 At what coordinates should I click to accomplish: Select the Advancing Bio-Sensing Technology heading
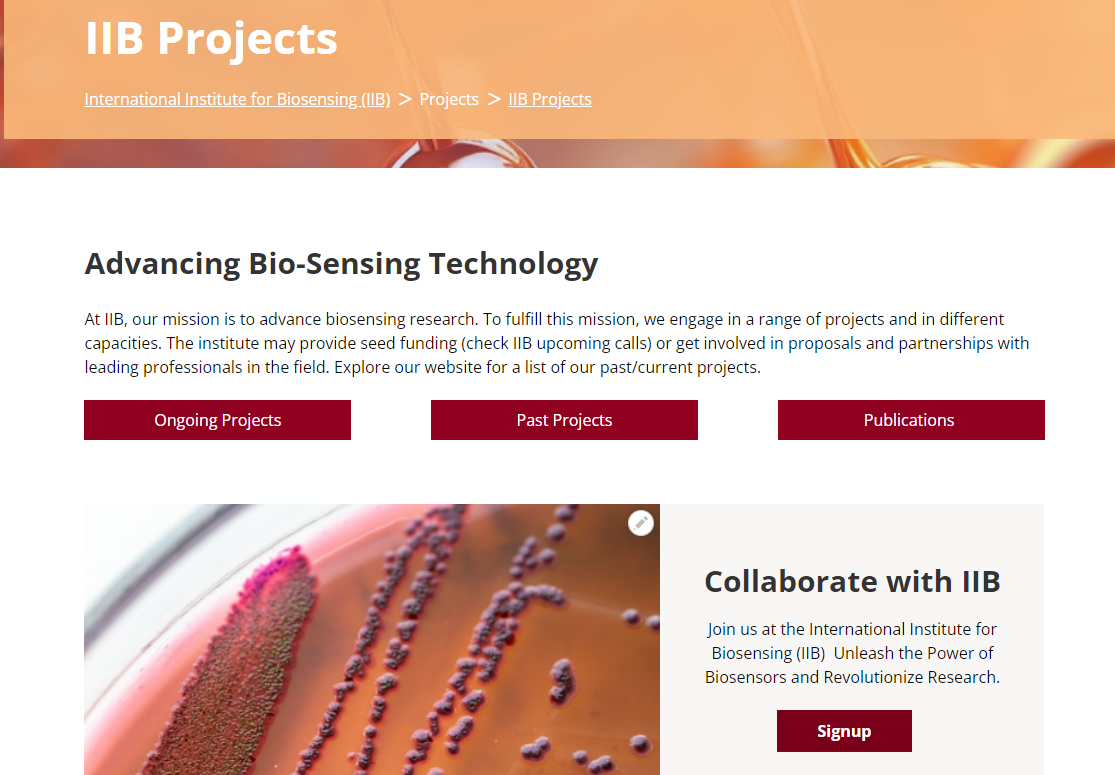click(341, 264)
